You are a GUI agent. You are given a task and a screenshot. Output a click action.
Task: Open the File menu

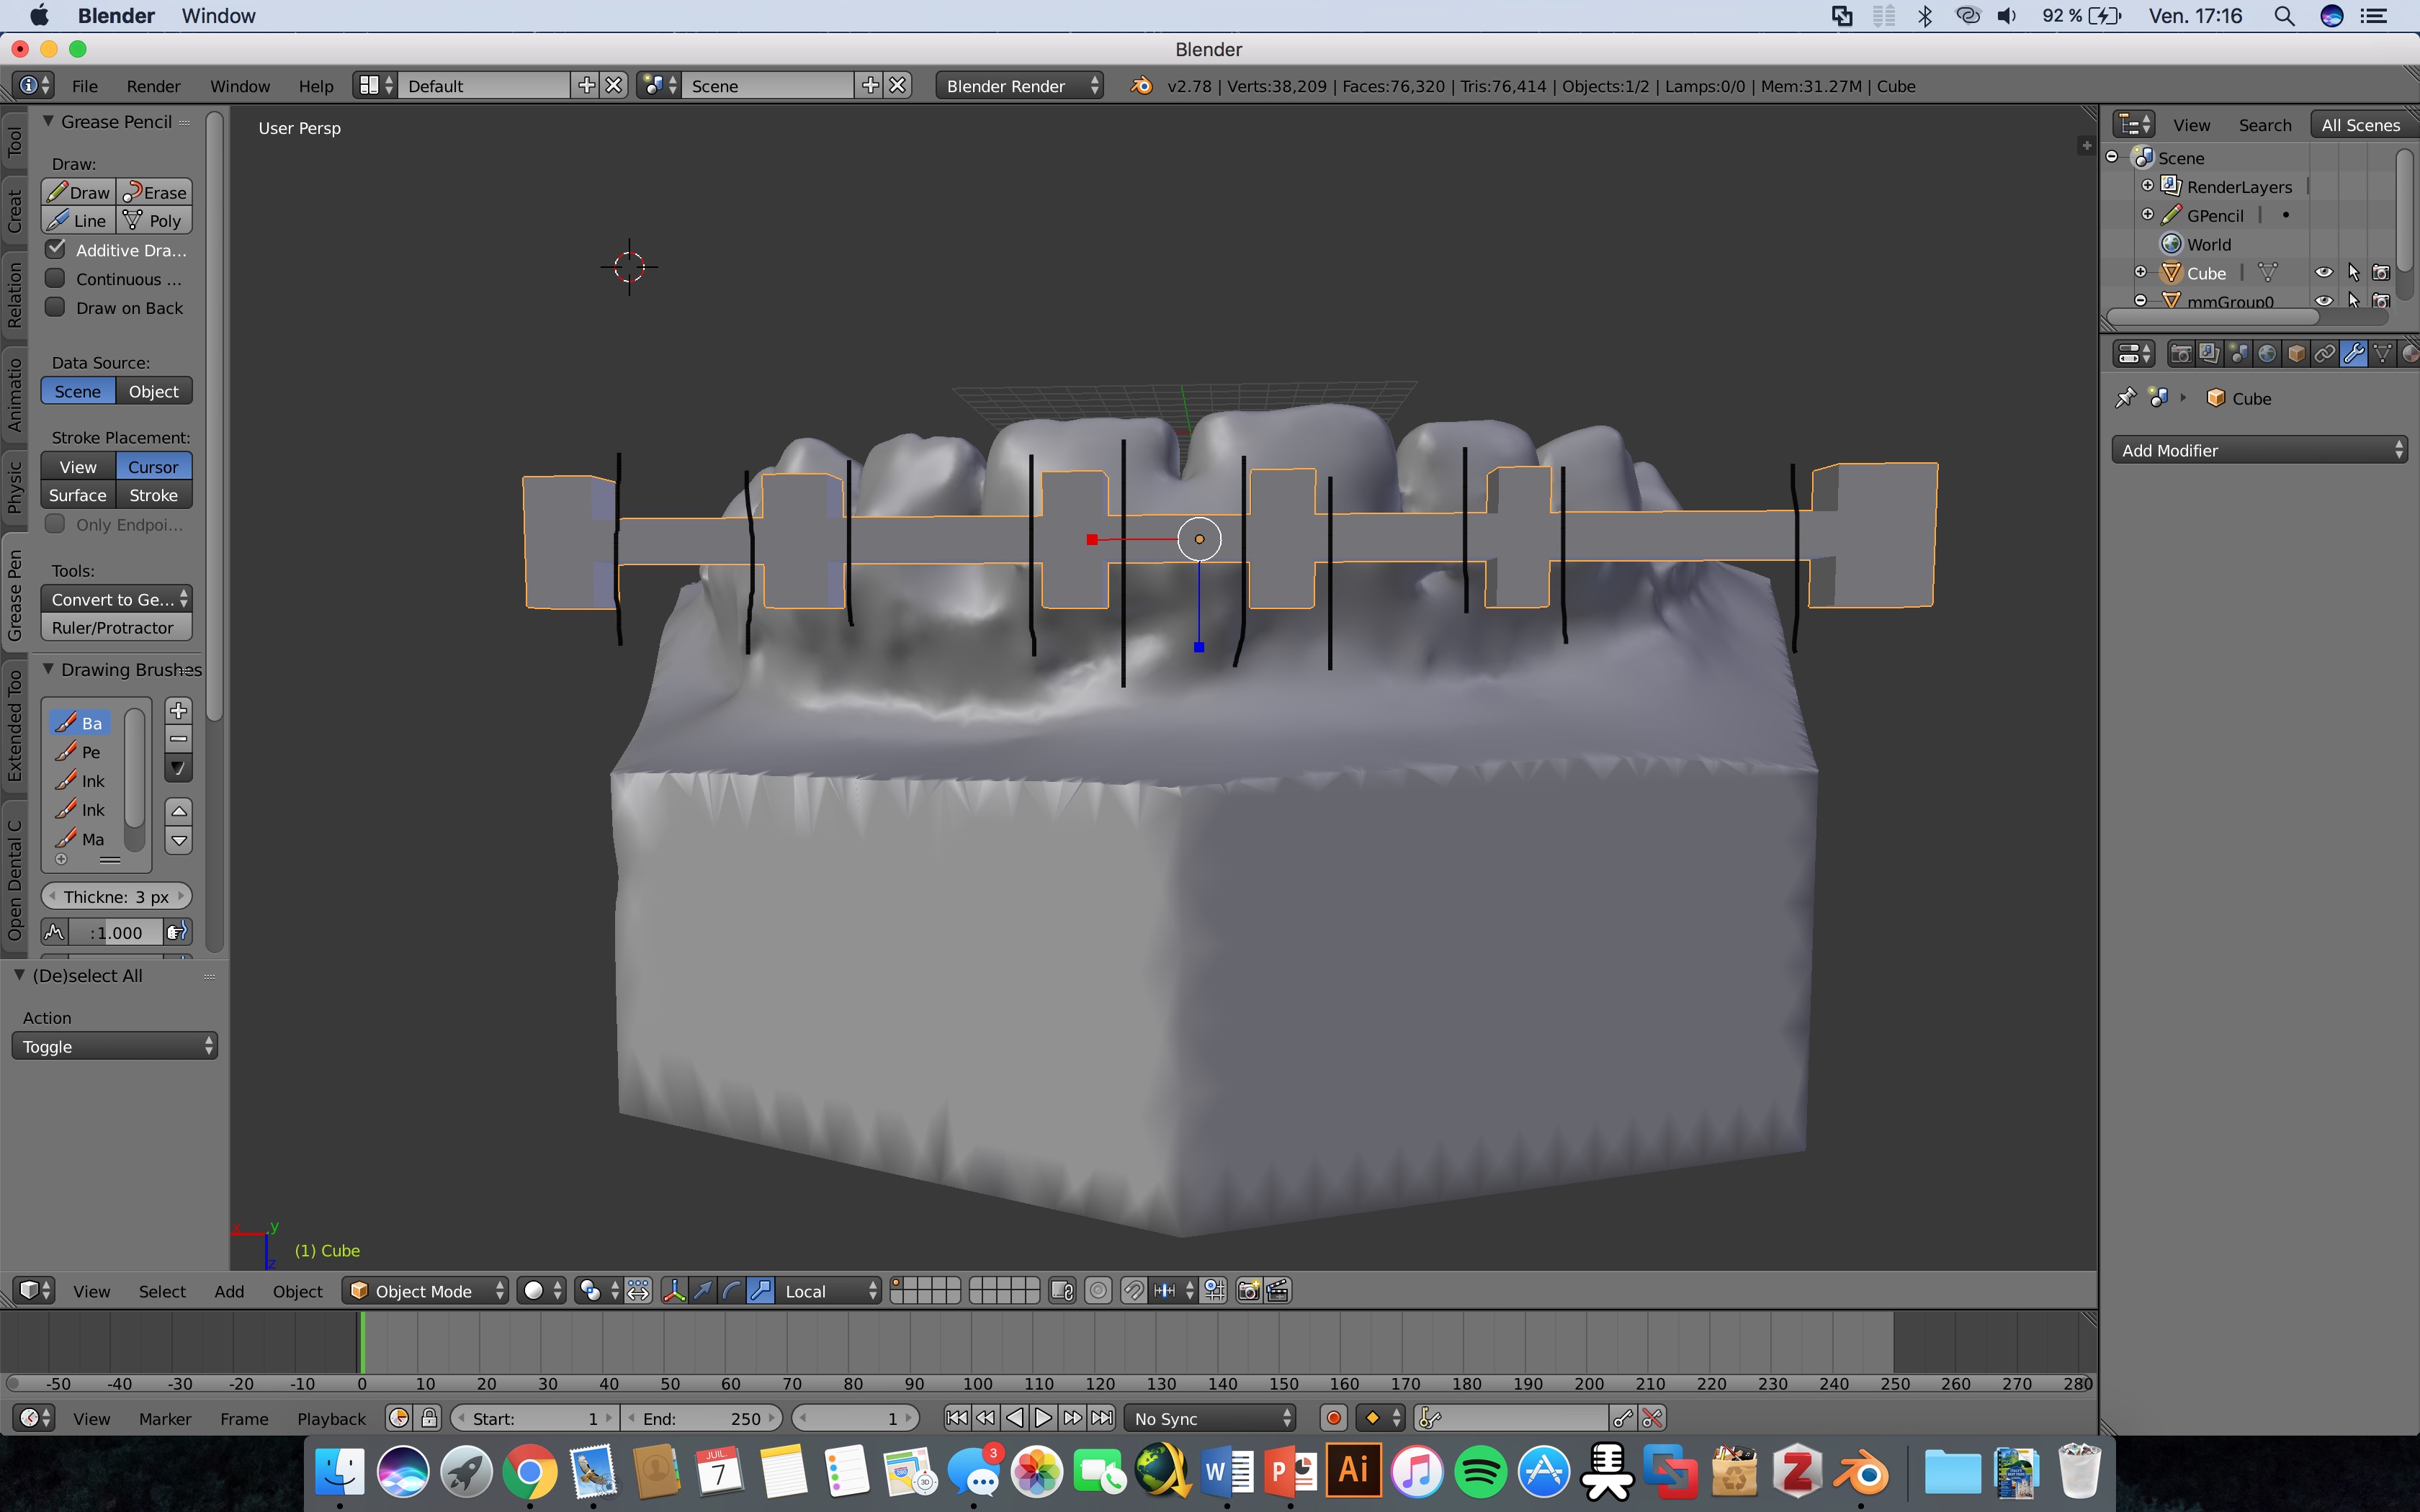click(x=85, y=86)
